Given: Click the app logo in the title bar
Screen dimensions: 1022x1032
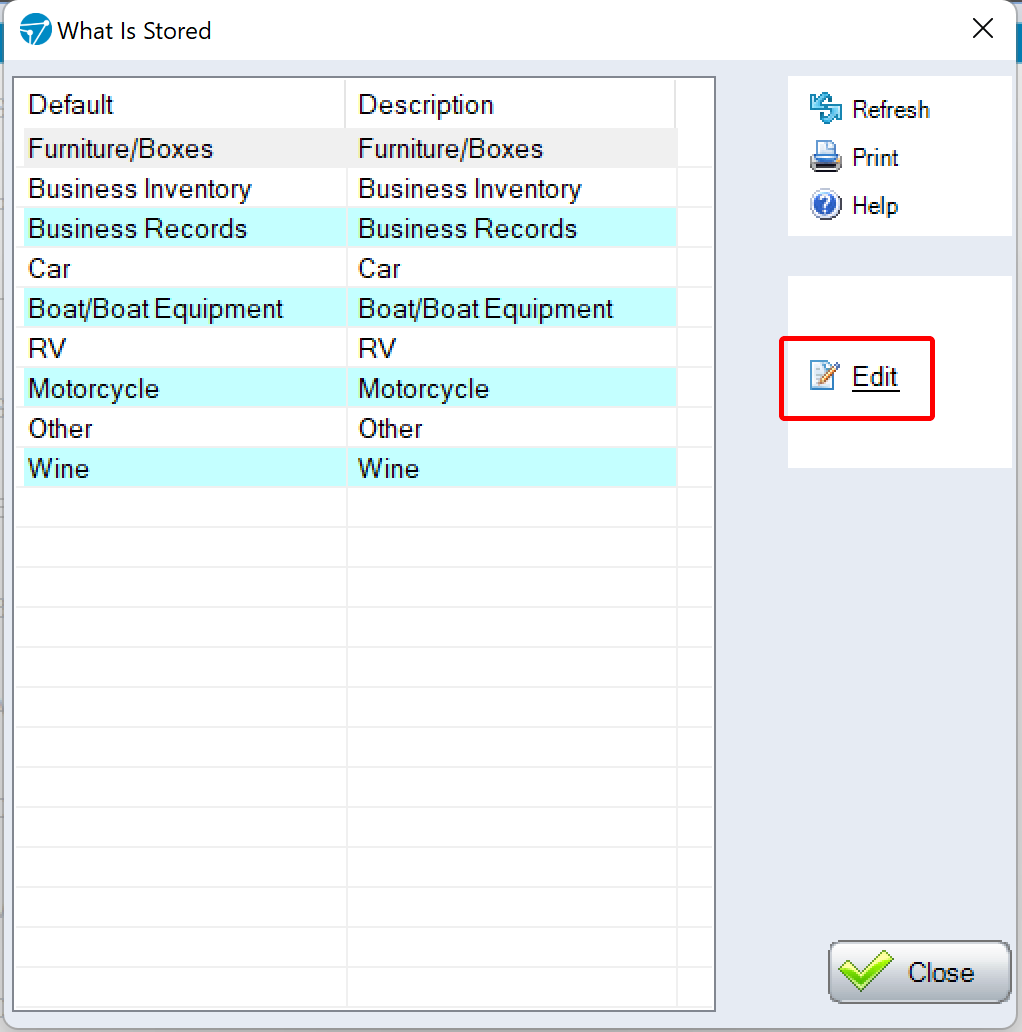Looking at the screenshot, I should point(36,30).
